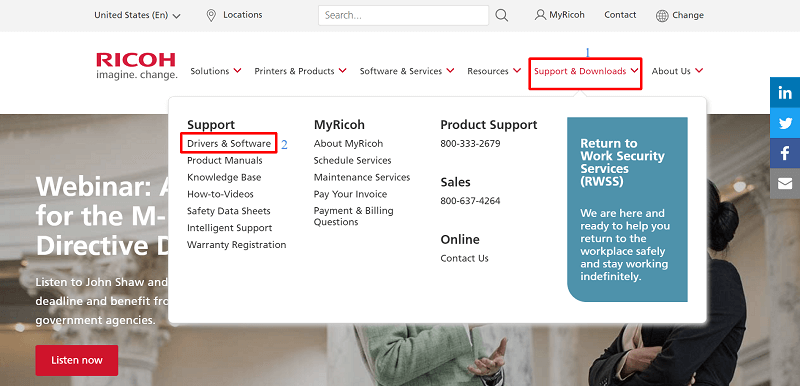The image size is (800, 386).
Task: Open Contact link in top bar
Action: pyautogui.click(x=620, y=15)
